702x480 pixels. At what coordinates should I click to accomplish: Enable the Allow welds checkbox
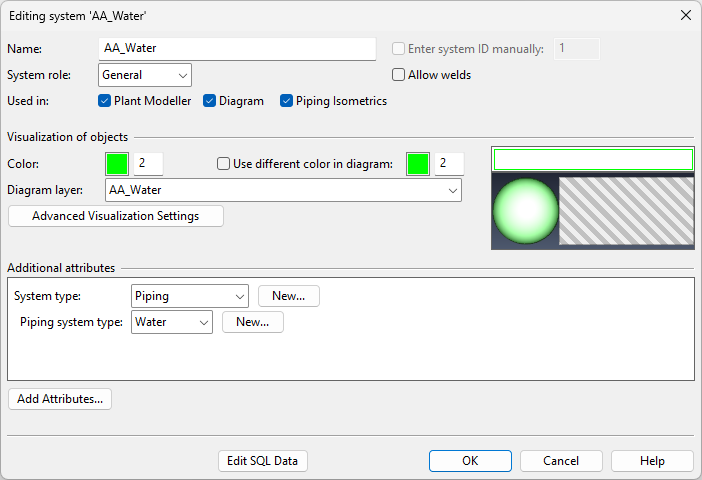tap(399, 75)
